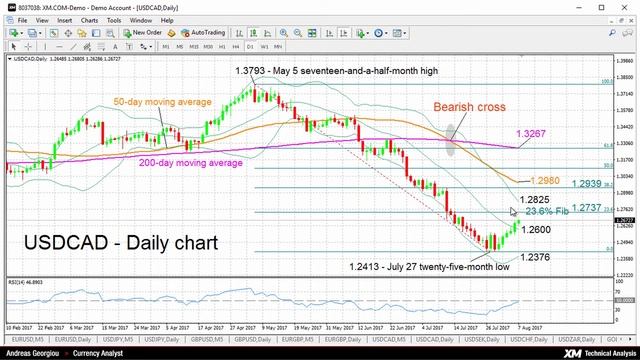The image size is (640, 360).
Task: Expand the Profiles dropdown arrow
Action: pos(40,33)
